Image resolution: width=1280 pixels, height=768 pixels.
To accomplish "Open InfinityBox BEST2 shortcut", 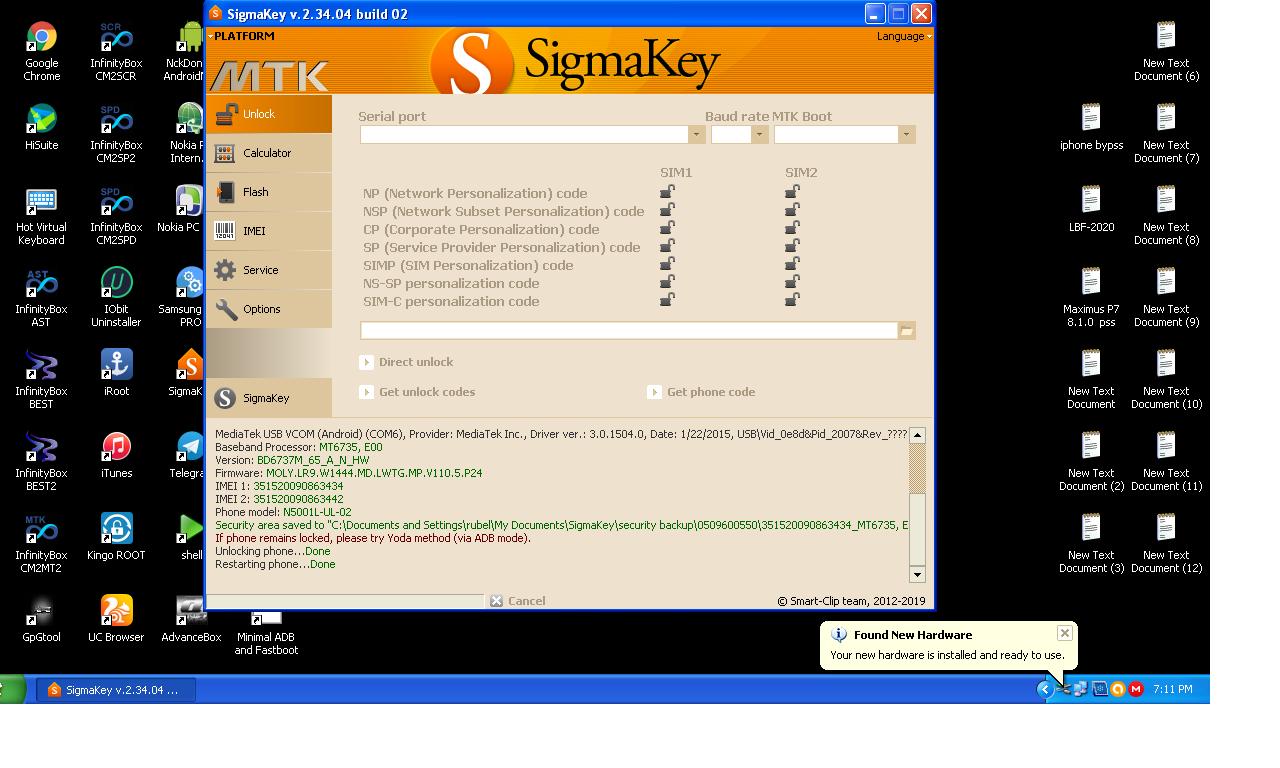I will coord(42,461).
